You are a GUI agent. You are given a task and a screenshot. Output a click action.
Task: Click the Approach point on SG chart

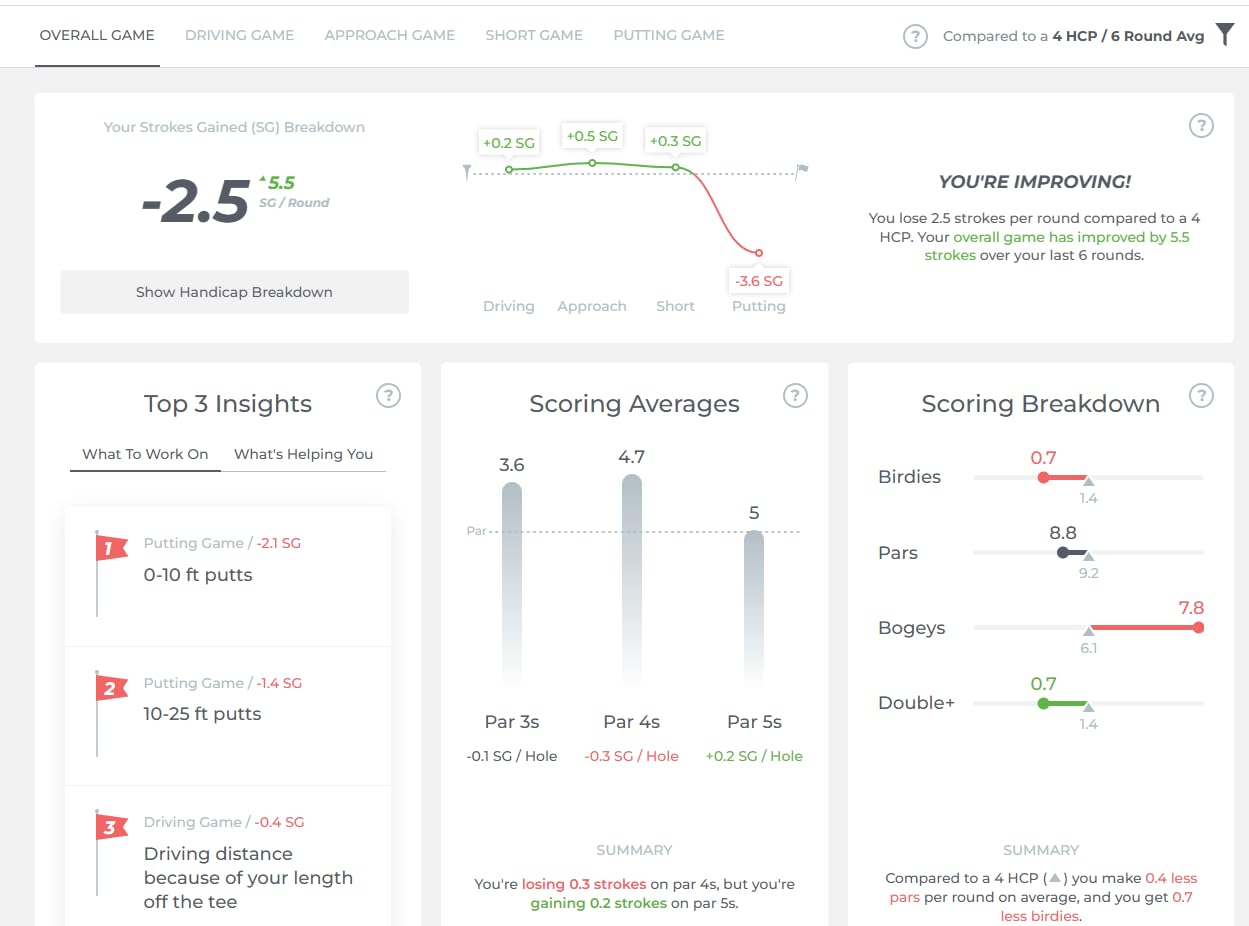[592, 163]
